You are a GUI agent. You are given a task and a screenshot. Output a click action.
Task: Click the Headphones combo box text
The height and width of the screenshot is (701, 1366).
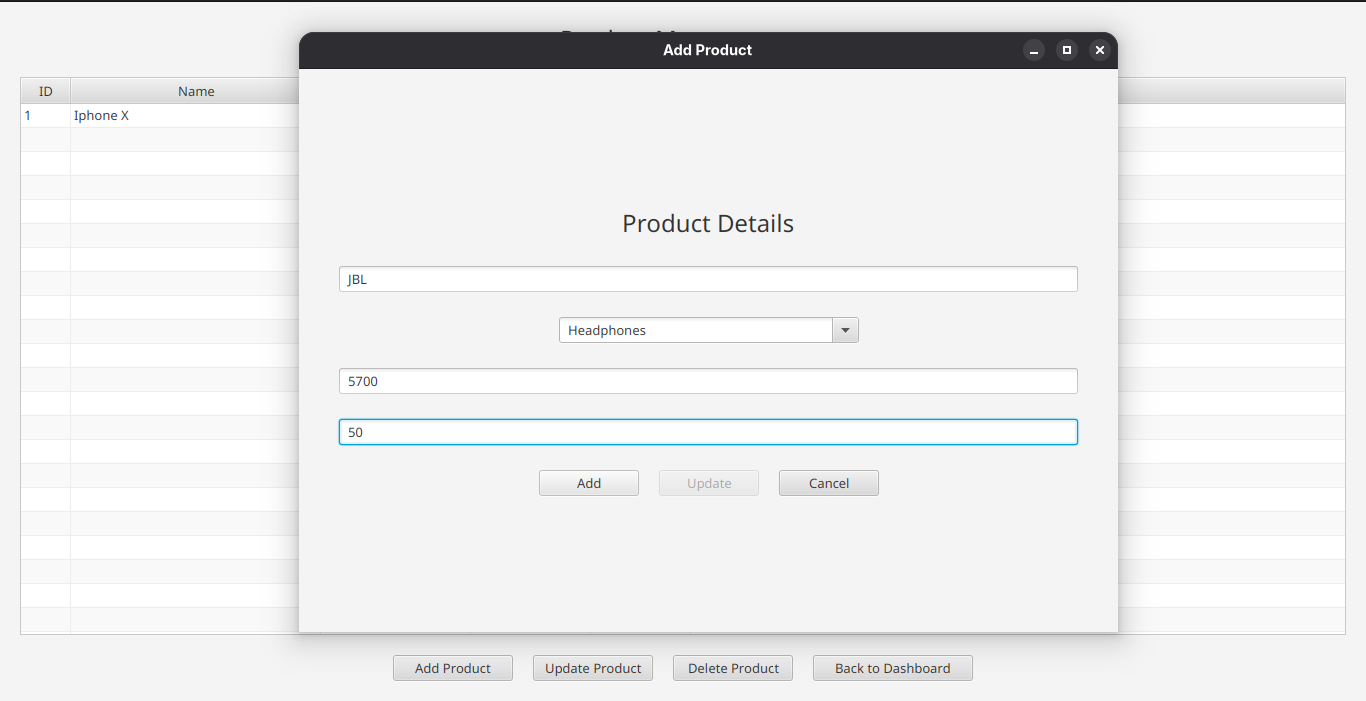[607, 330]
